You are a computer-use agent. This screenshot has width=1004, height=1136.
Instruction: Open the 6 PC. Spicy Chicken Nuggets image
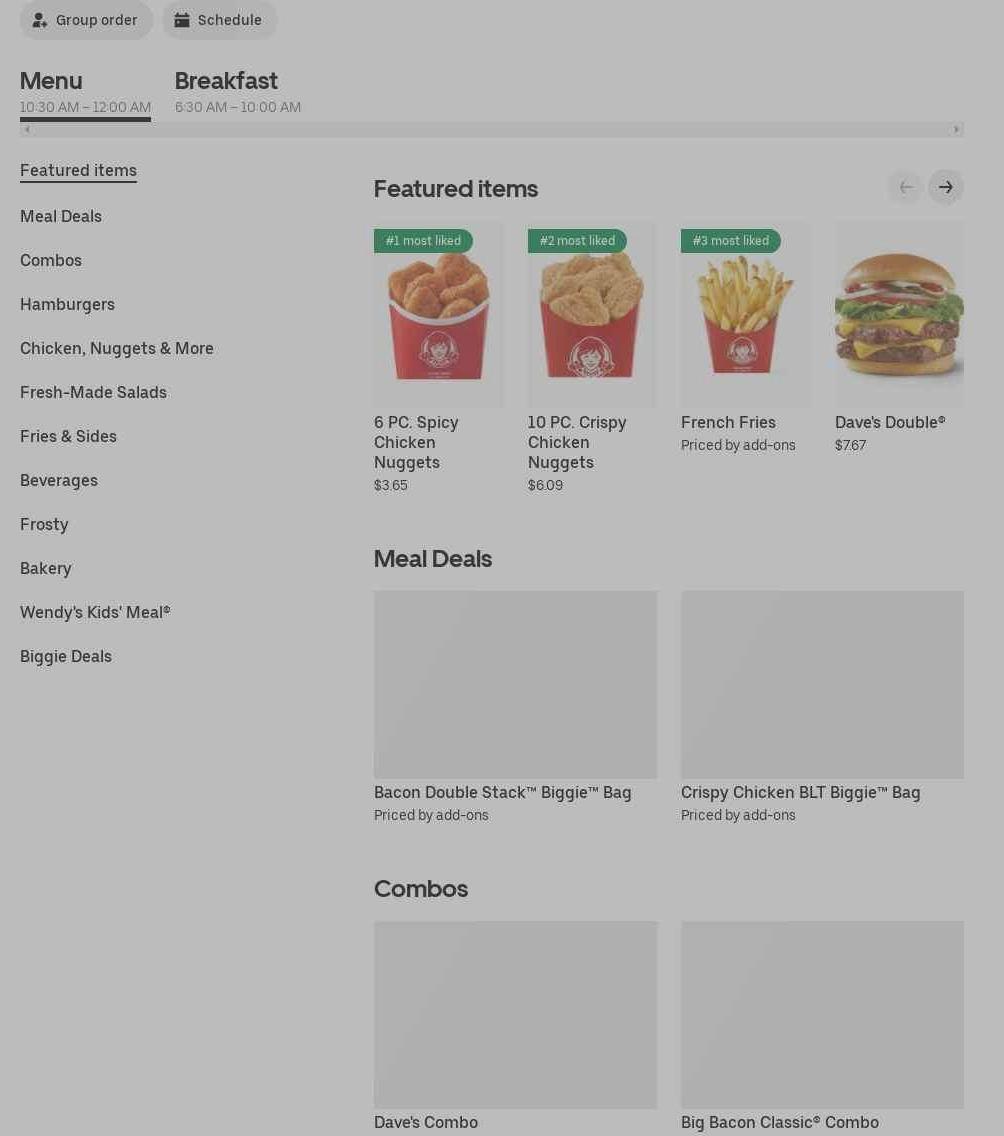438,314
